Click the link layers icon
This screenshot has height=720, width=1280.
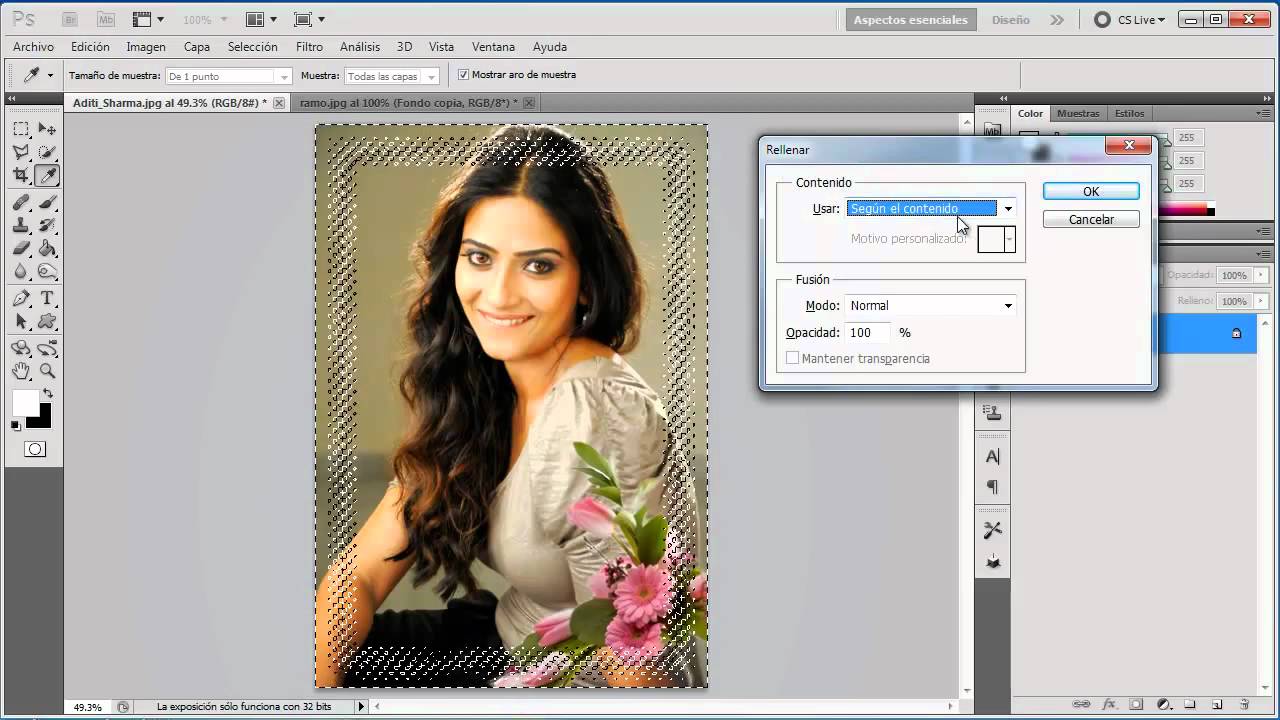pyautogui.click(x=1081, y=704)
